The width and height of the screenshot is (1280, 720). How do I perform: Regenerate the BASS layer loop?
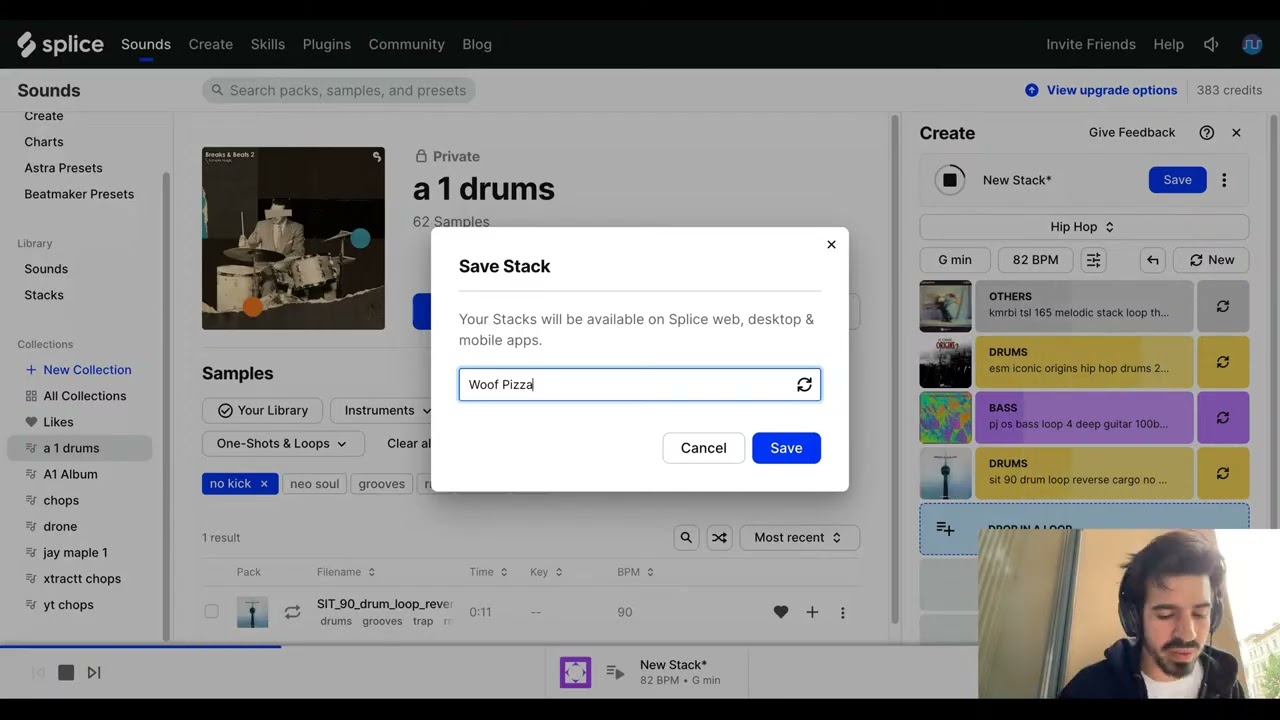pyautogui.click(x=1222, y=418)
